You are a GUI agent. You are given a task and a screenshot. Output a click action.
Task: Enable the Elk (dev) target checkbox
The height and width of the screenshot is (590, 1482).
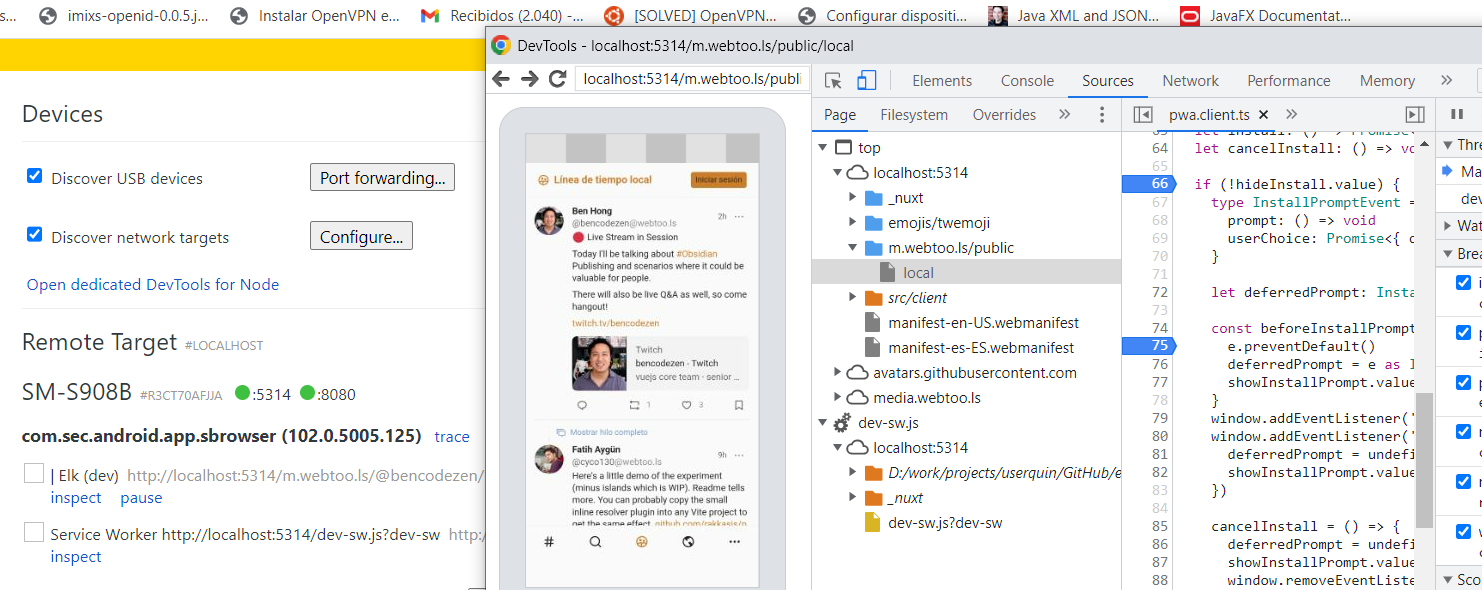pyautogui.click(x=33, y=472)
